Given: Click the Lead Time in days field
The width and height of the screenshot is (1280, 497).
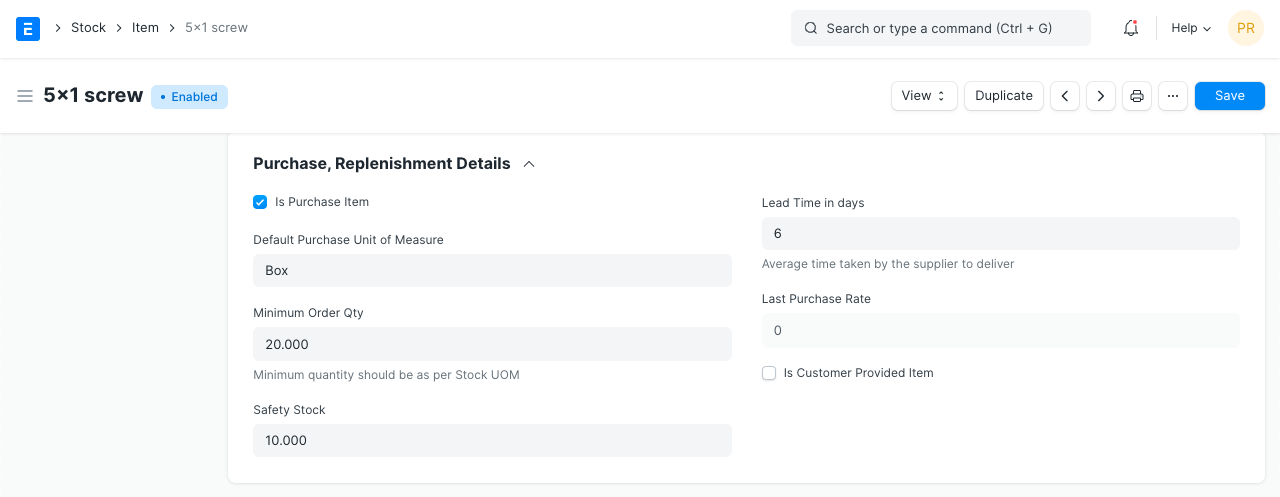Looking at the screenshot, I should coord(1000,233).
